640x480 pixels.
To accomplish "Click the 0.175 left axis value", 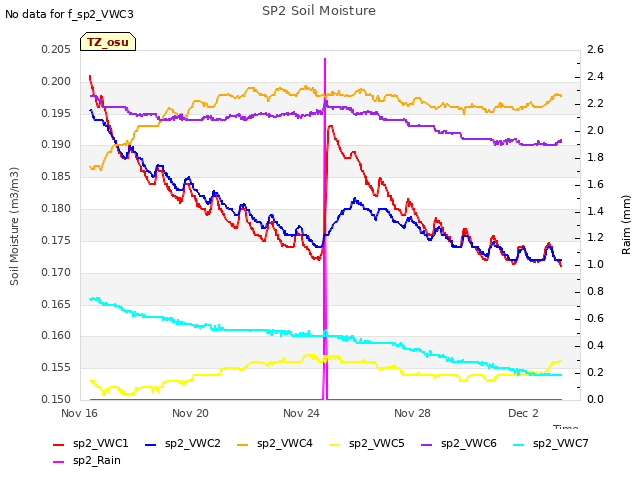I will [56, 240].
